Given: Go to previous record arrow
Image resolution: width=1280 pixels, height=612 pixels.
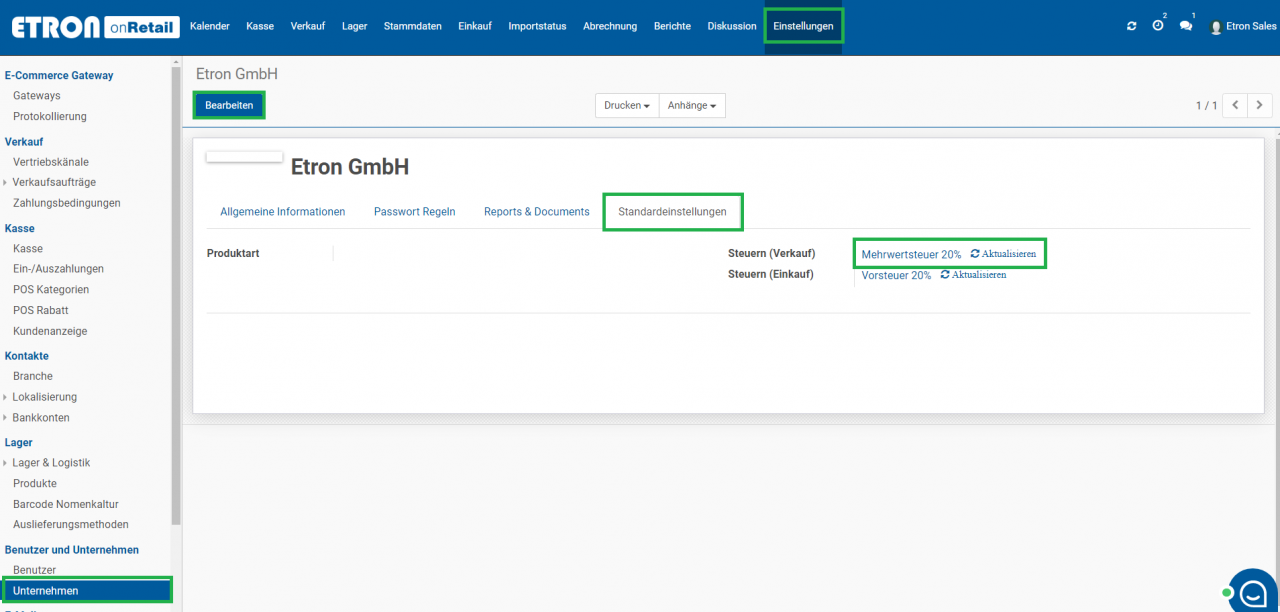Looking at the screenshot, I should (x=1236, y=105).
